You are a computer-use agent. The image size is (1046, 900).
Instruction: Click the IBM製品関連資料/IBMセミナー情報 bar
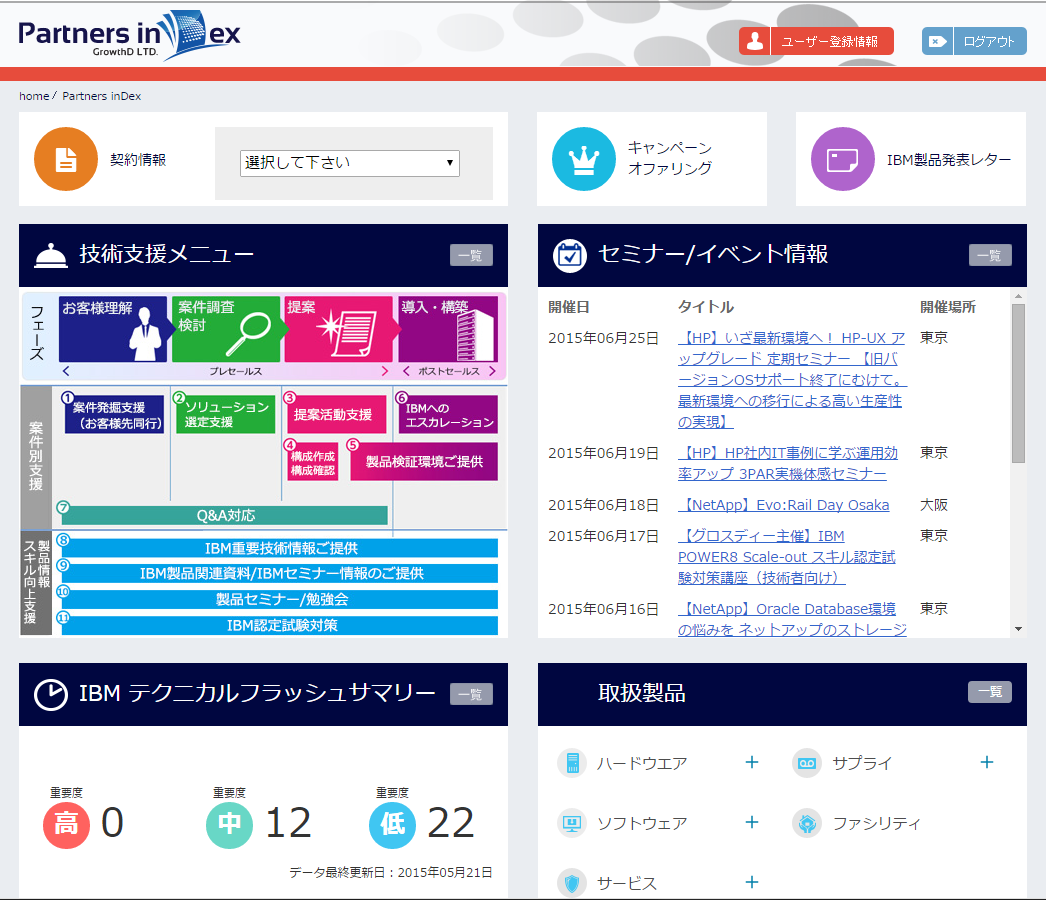[x=280, y=573]
